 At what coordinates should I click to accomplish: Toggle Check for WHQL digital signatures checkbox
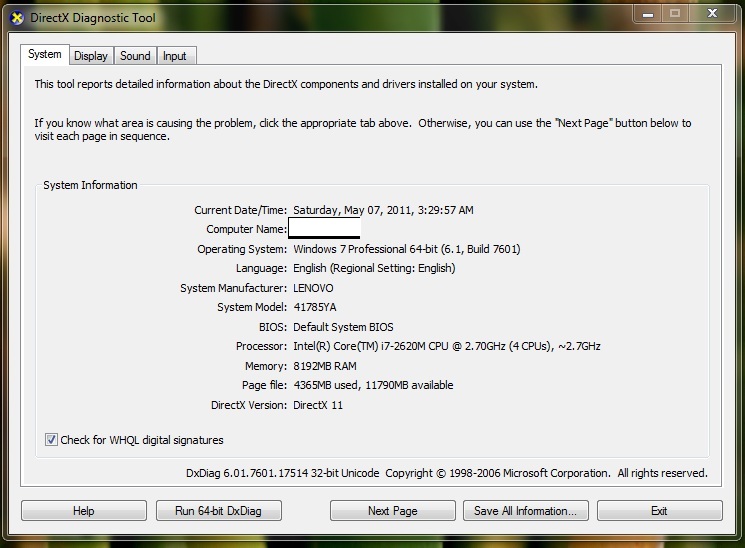tap(51, 440)
